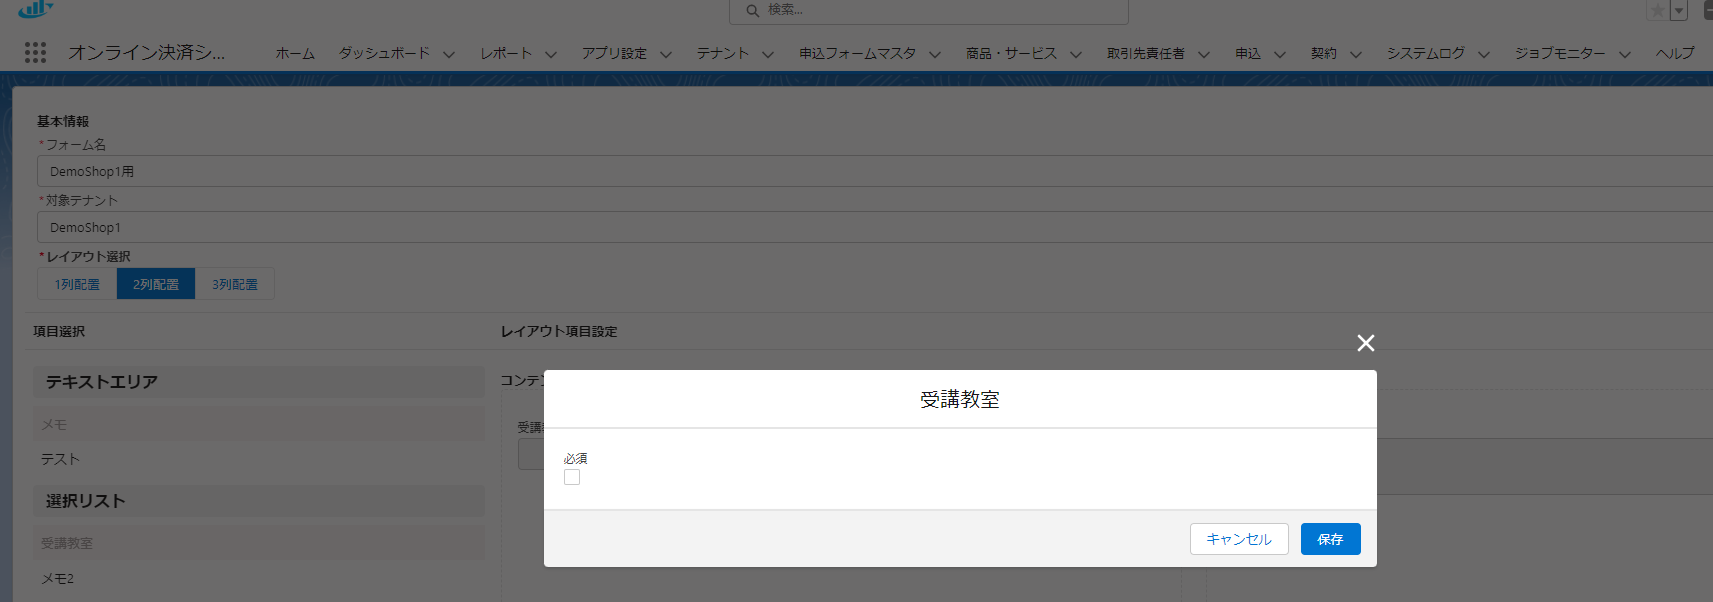Viewport: 1713px width, 602px height.
Task: Expand the ダッシュボード tab chevron
Action: [449, 54]
